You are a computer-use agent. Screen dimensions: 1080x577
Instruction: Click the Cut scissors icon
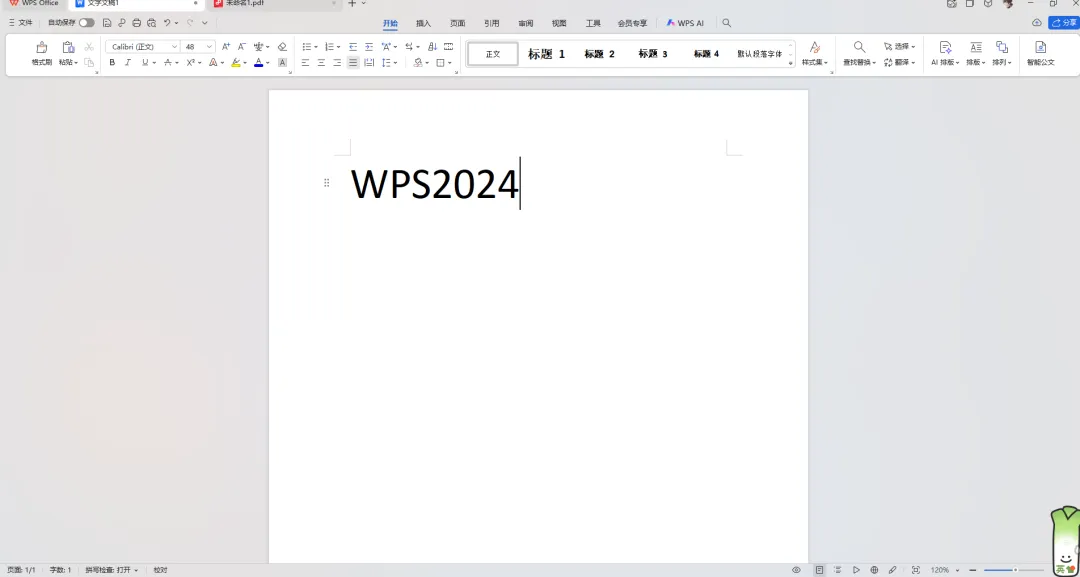[x=89, y=47]
